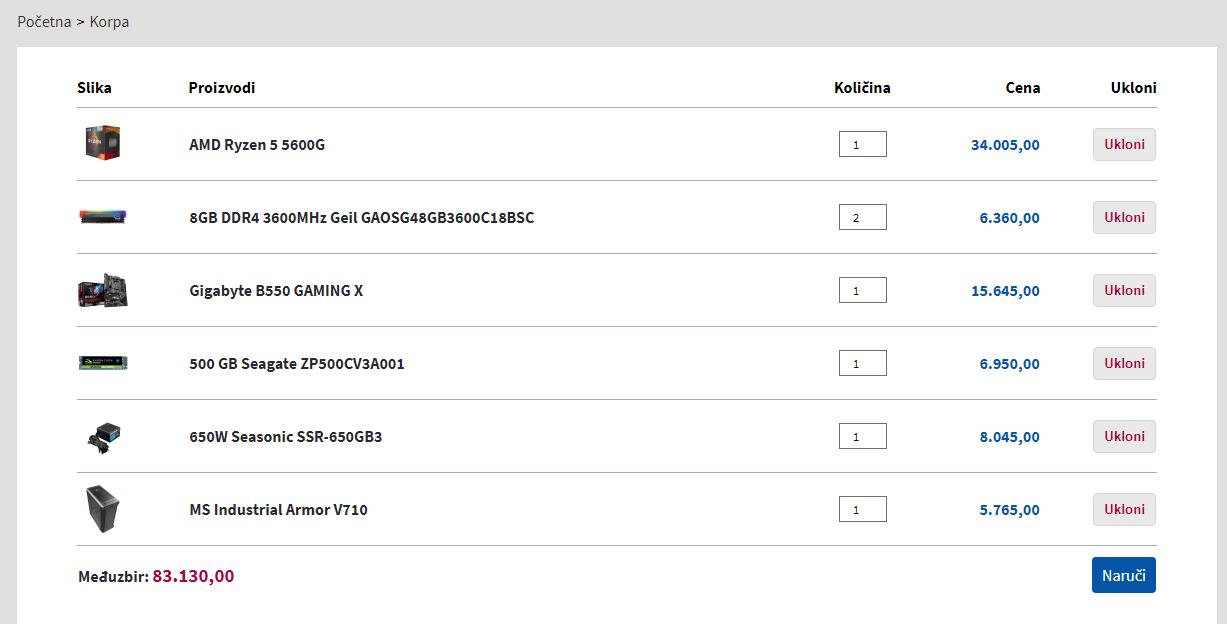Remove AMD Ryzen 5 5600G from cart
The image size is (1227, 624).
(1124, 144)
